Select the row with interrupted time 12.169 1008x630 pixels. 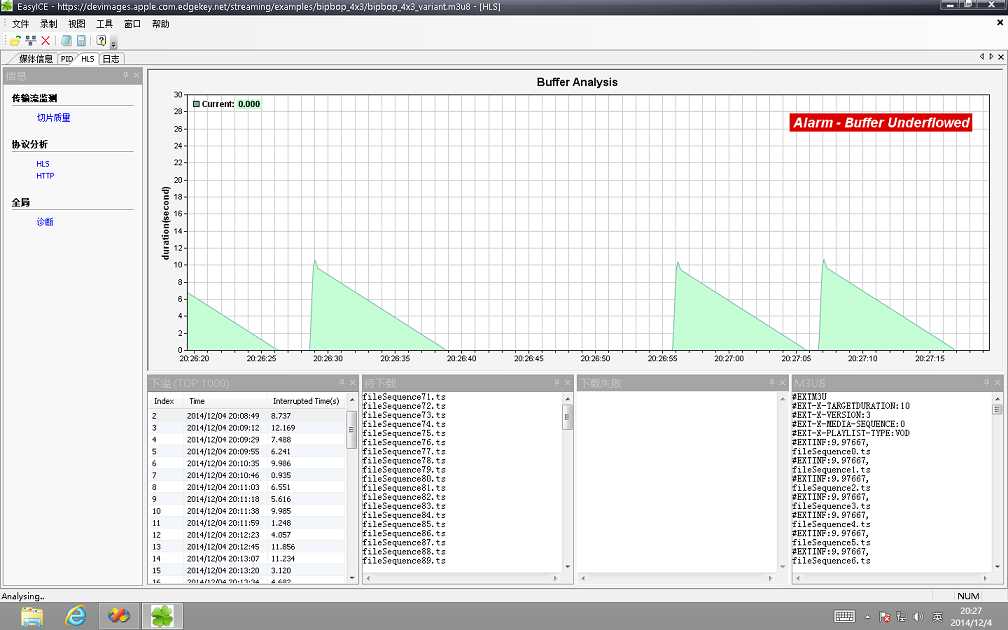coord(248,428)
